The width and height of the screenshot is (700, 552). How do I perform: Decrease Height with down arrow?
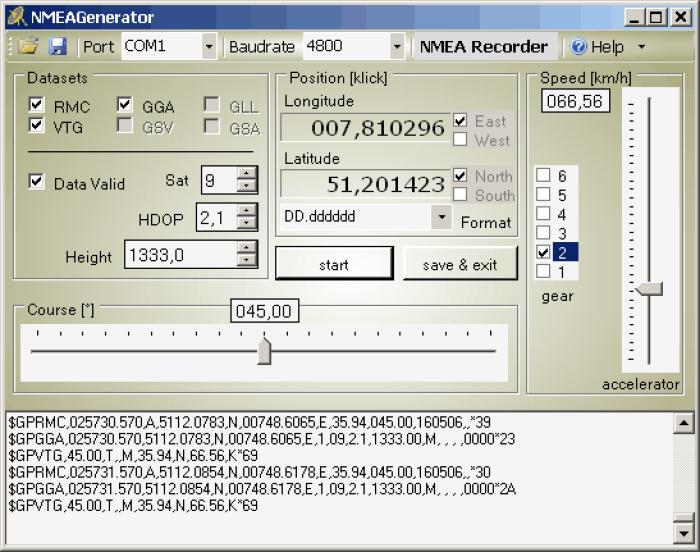[x=246, y=260]
